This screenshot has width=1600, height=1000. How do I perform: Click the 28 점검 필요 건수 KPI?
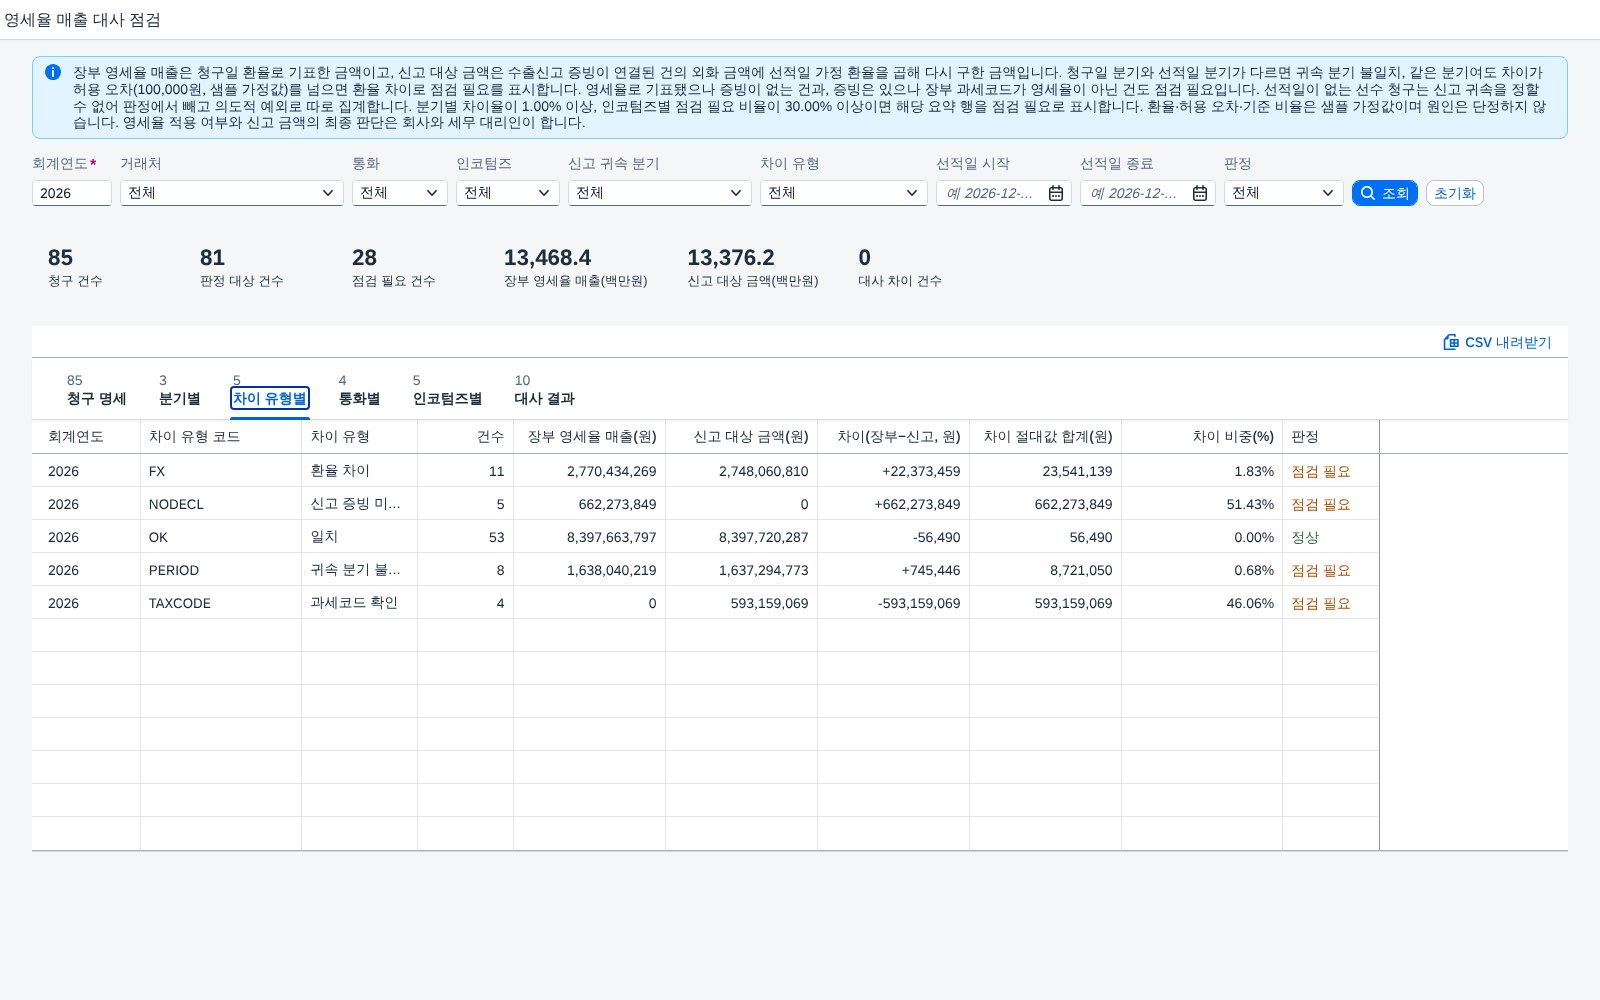coord(393,267)
